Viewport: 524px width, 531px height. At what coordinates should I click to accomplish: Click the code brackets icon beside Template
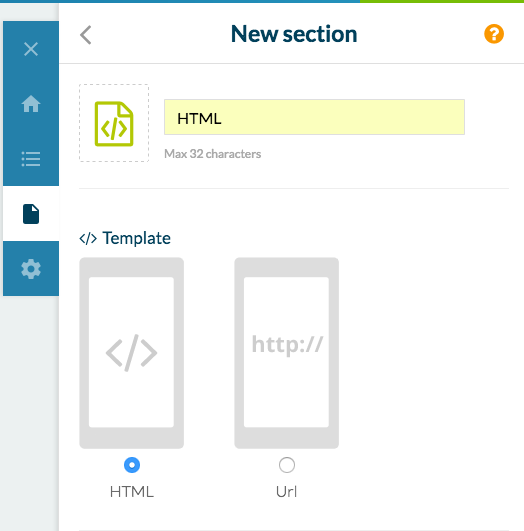[x=88, y=238]
